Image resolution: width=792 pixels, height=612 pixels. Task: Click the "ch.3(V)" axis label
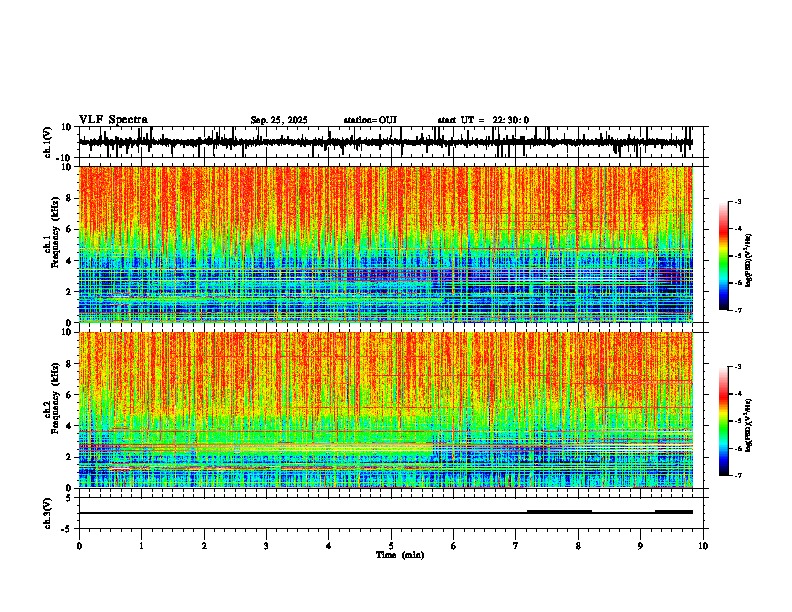(x=48, y=513)
